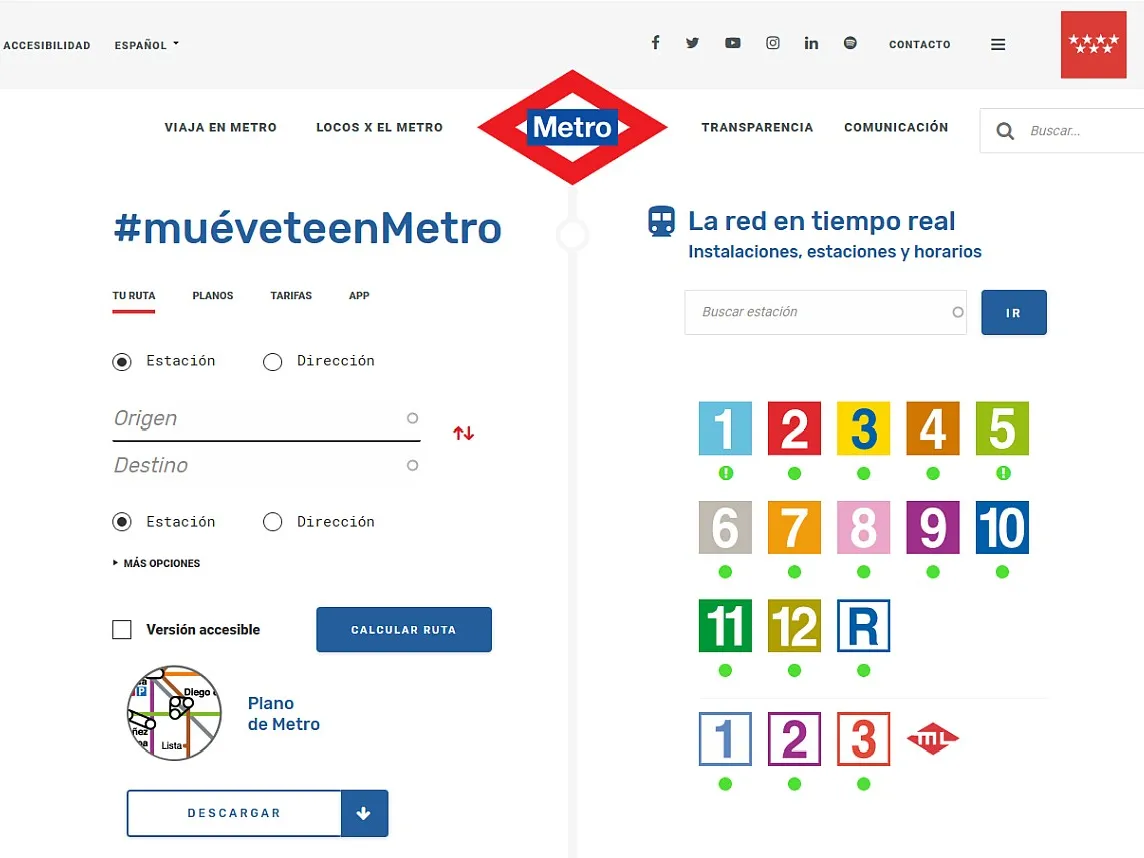
Task: Open the Metro Twitter icon
Action: click(692, 43)
